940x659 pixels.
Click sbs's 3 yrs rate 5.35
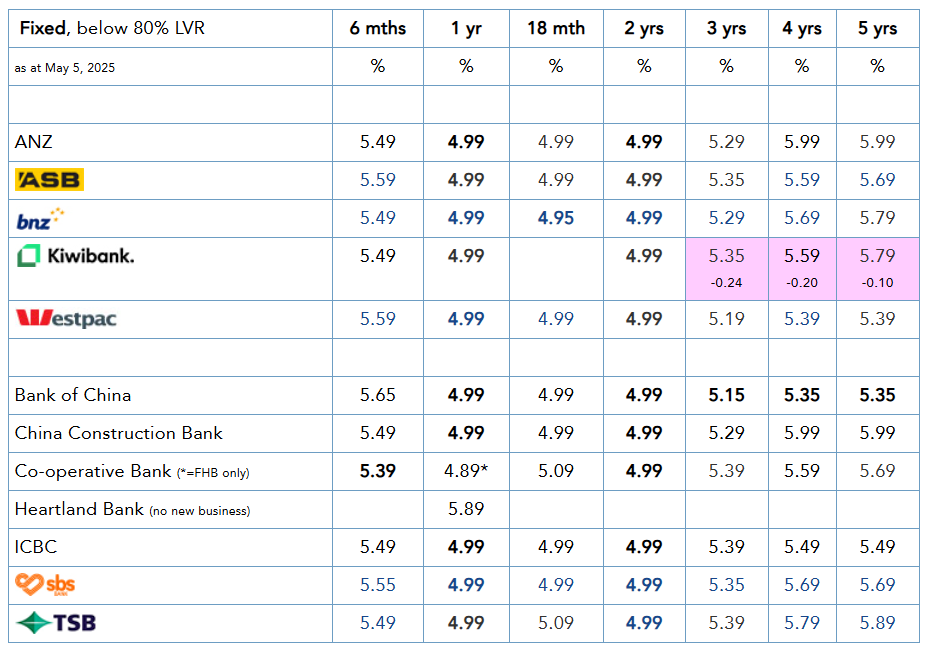pos(727,585)
